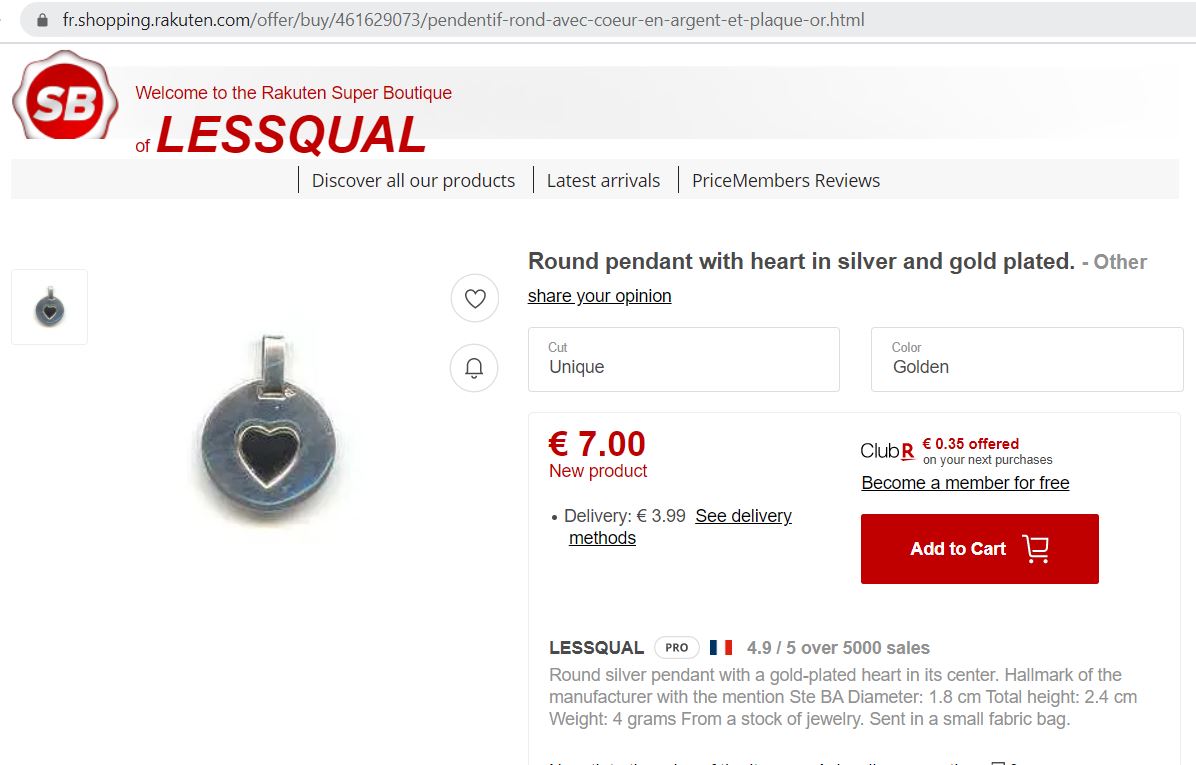Open the See delivery methods link

743,516
